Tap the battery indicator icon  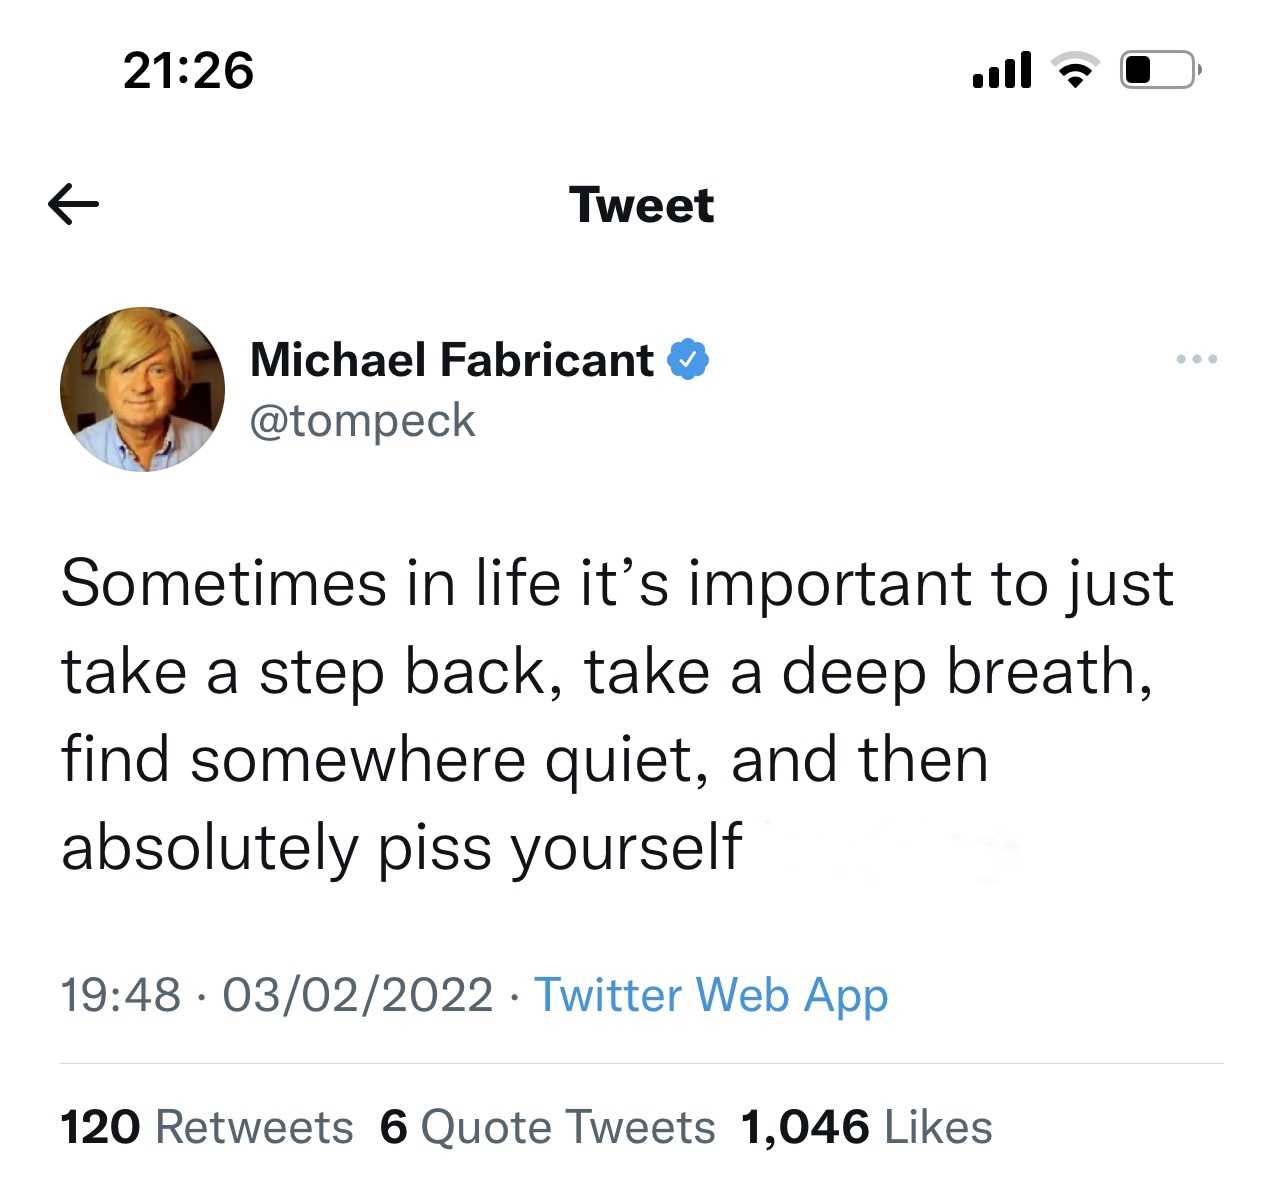point(1160,70)
